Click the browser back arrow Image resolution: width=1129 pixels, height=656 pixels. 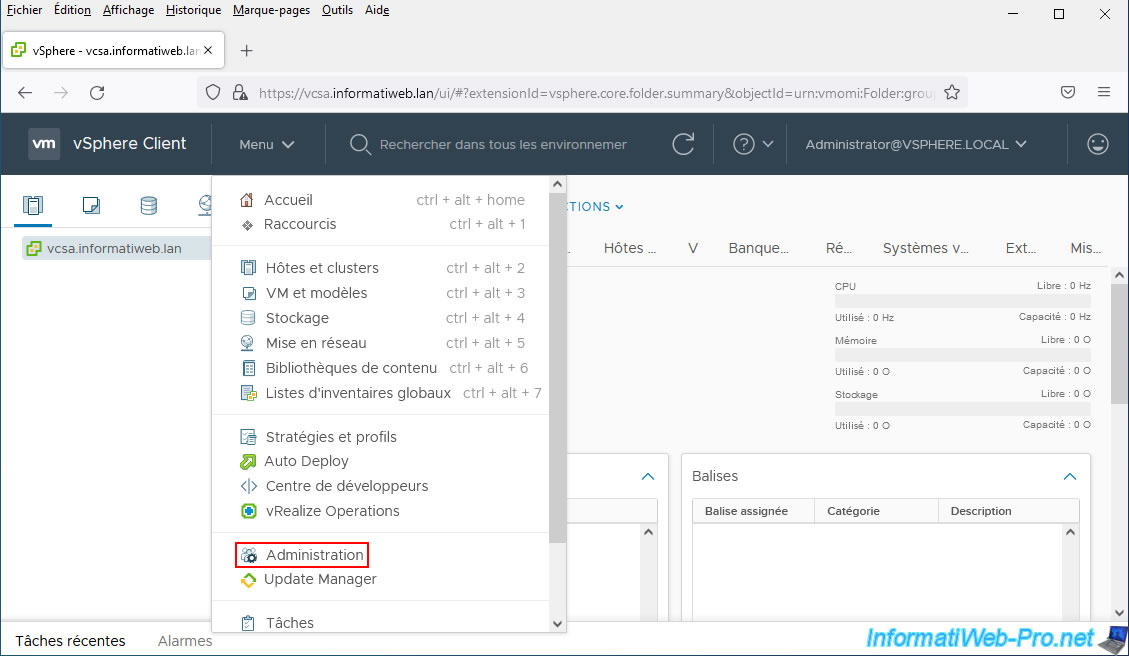click(25, 92)
